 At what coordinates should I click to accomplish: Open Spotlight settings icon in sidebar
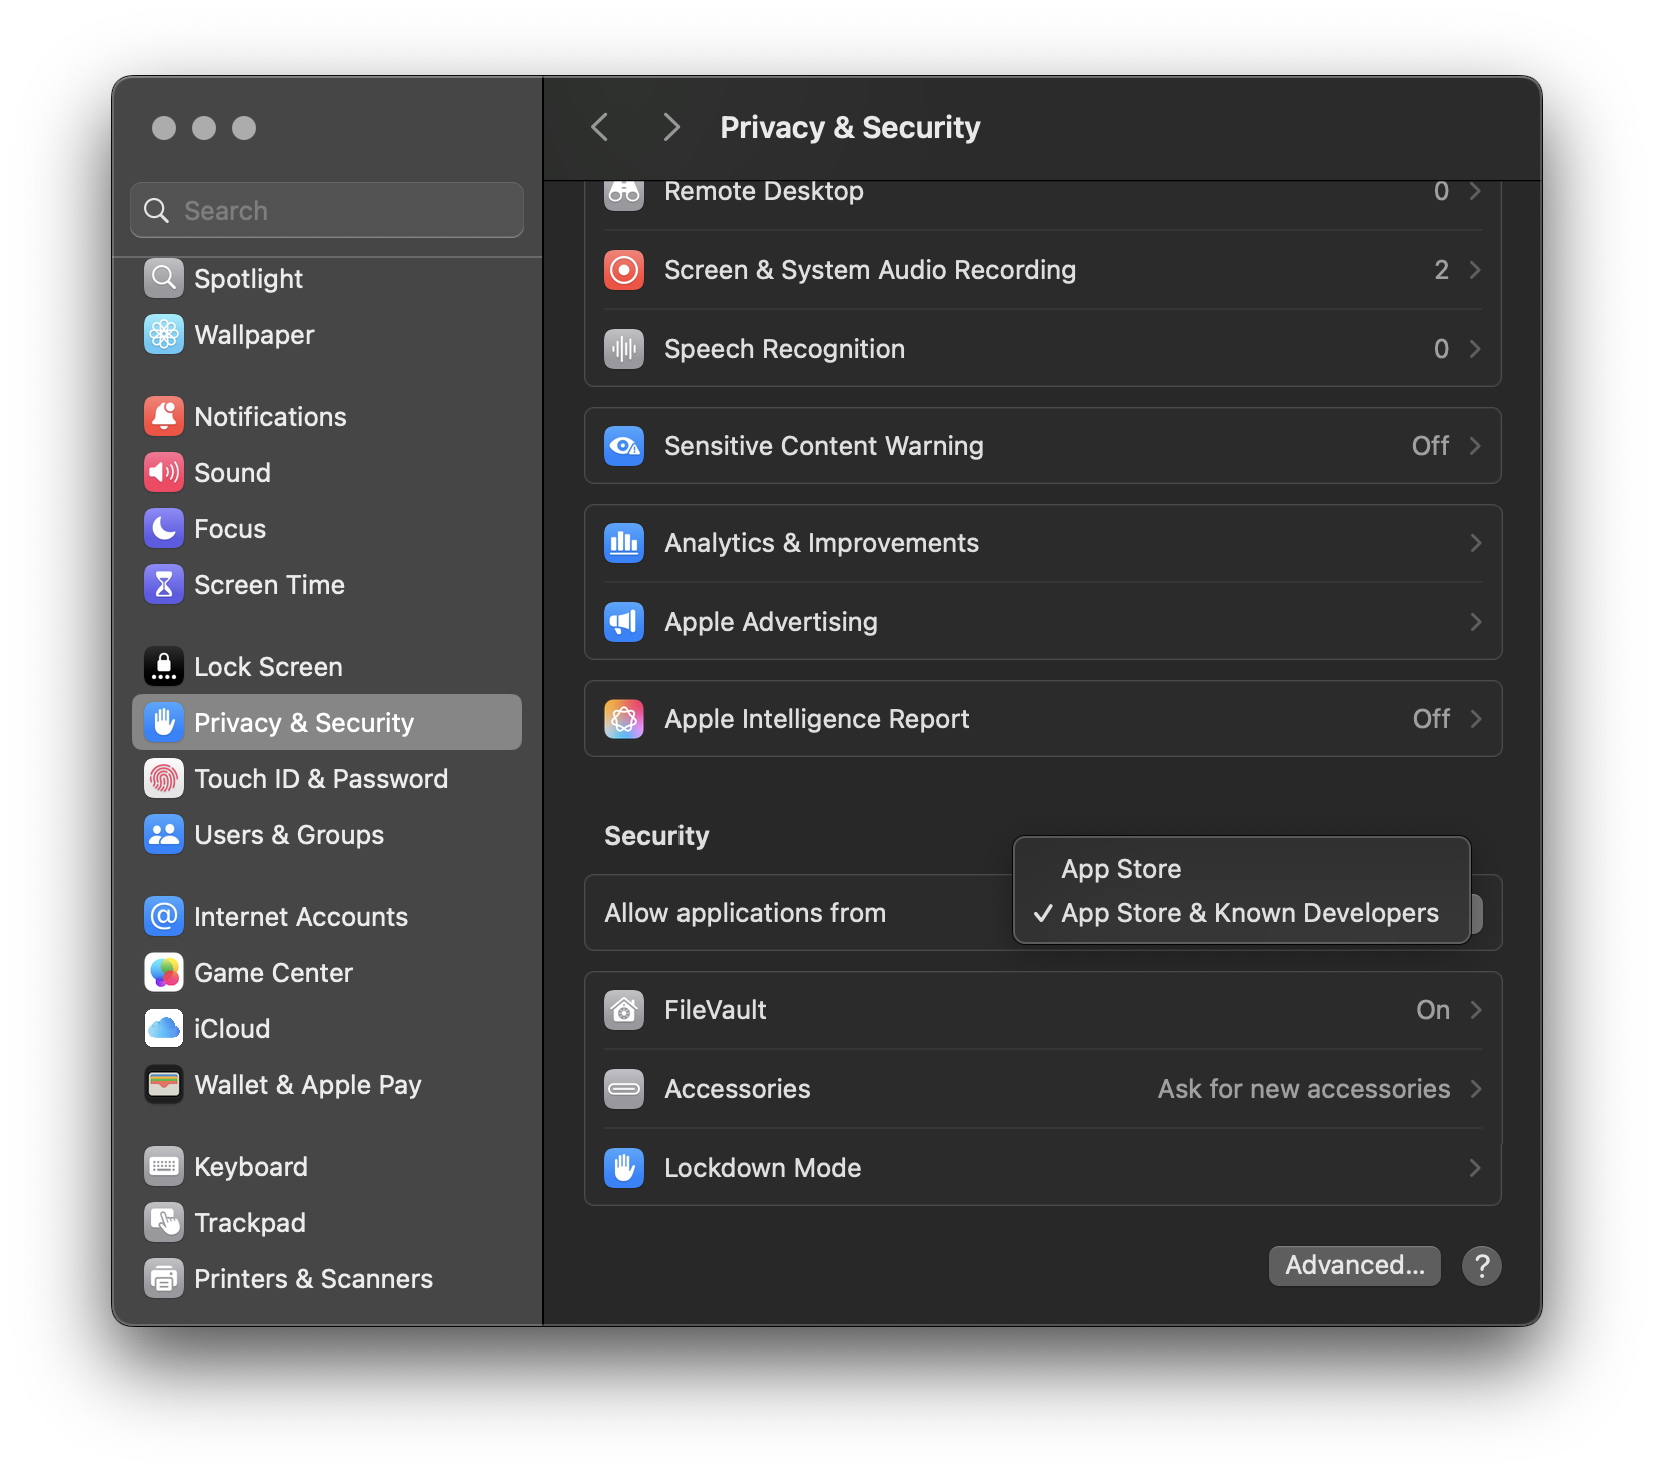[x=164, y=278]
